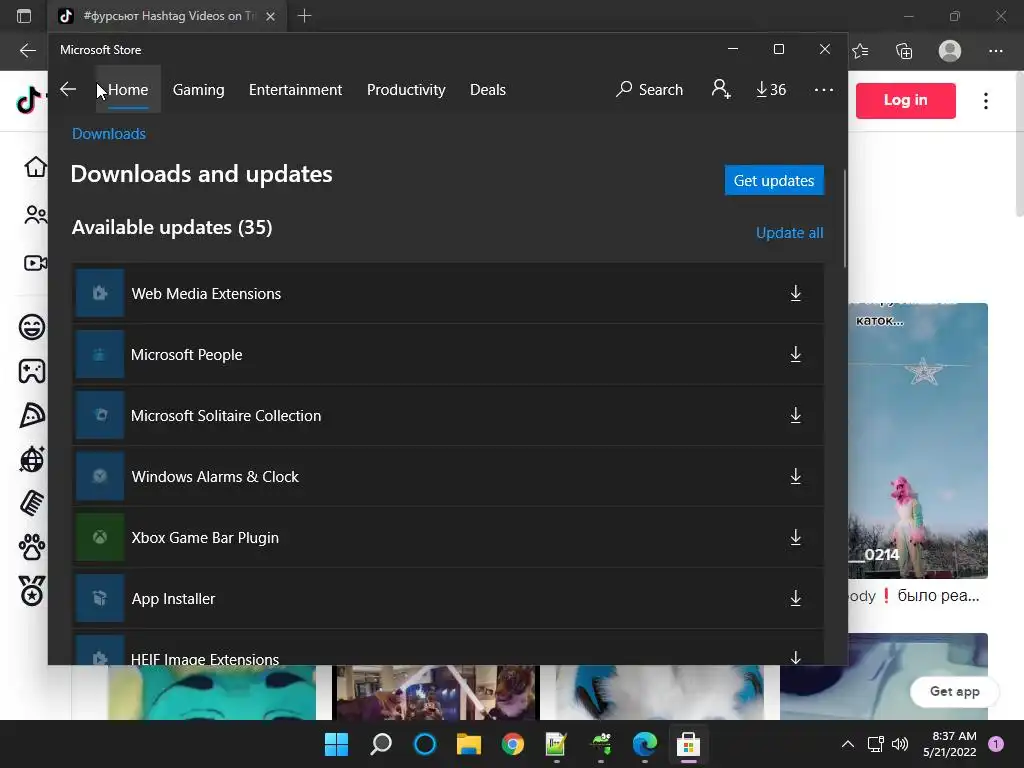Open Edge Favorites star icon

(860, 51)
